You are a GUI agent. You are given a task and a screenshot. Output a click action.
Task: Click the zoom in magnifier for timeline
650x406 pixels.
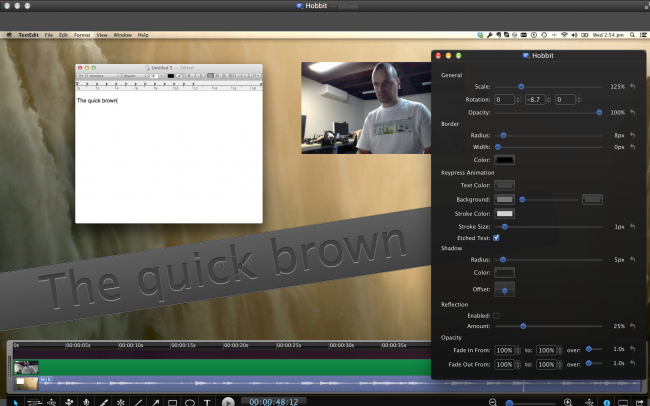[x=568, y=401]
